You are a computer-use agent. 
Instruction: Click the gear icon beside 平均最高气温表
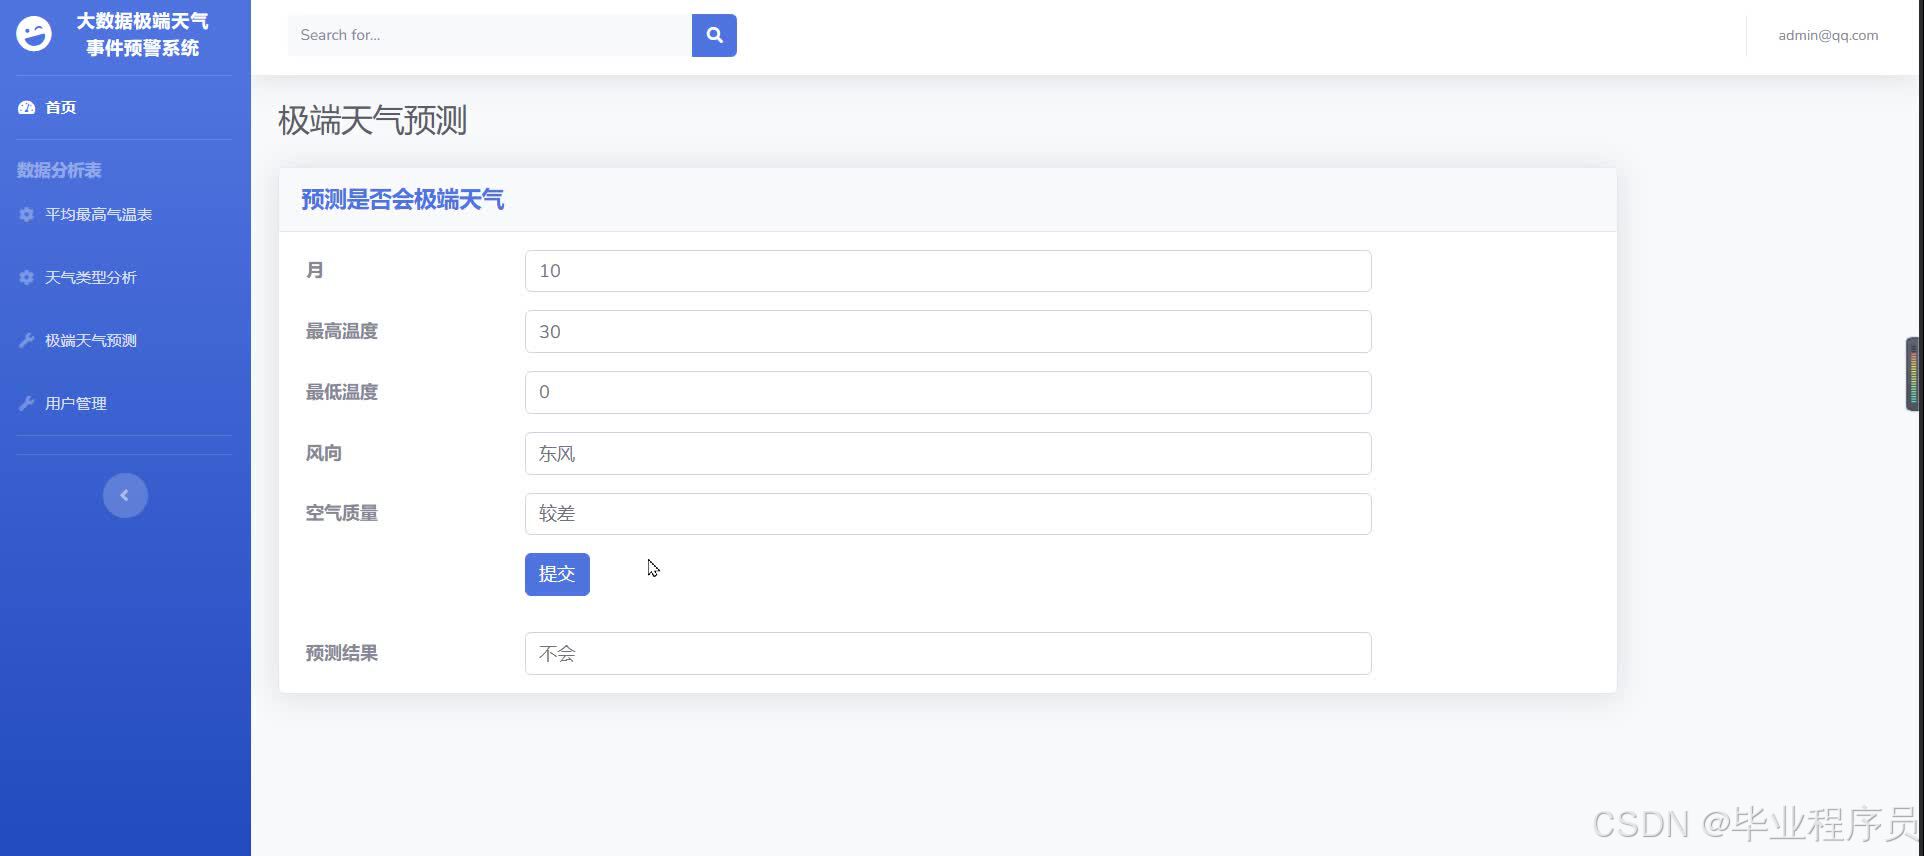(27, 214)
